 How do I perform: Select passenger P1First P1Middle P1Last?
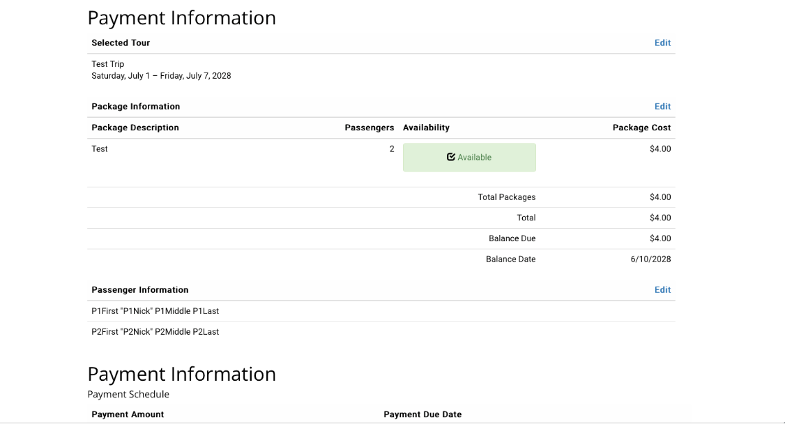[x=155, y=311]
